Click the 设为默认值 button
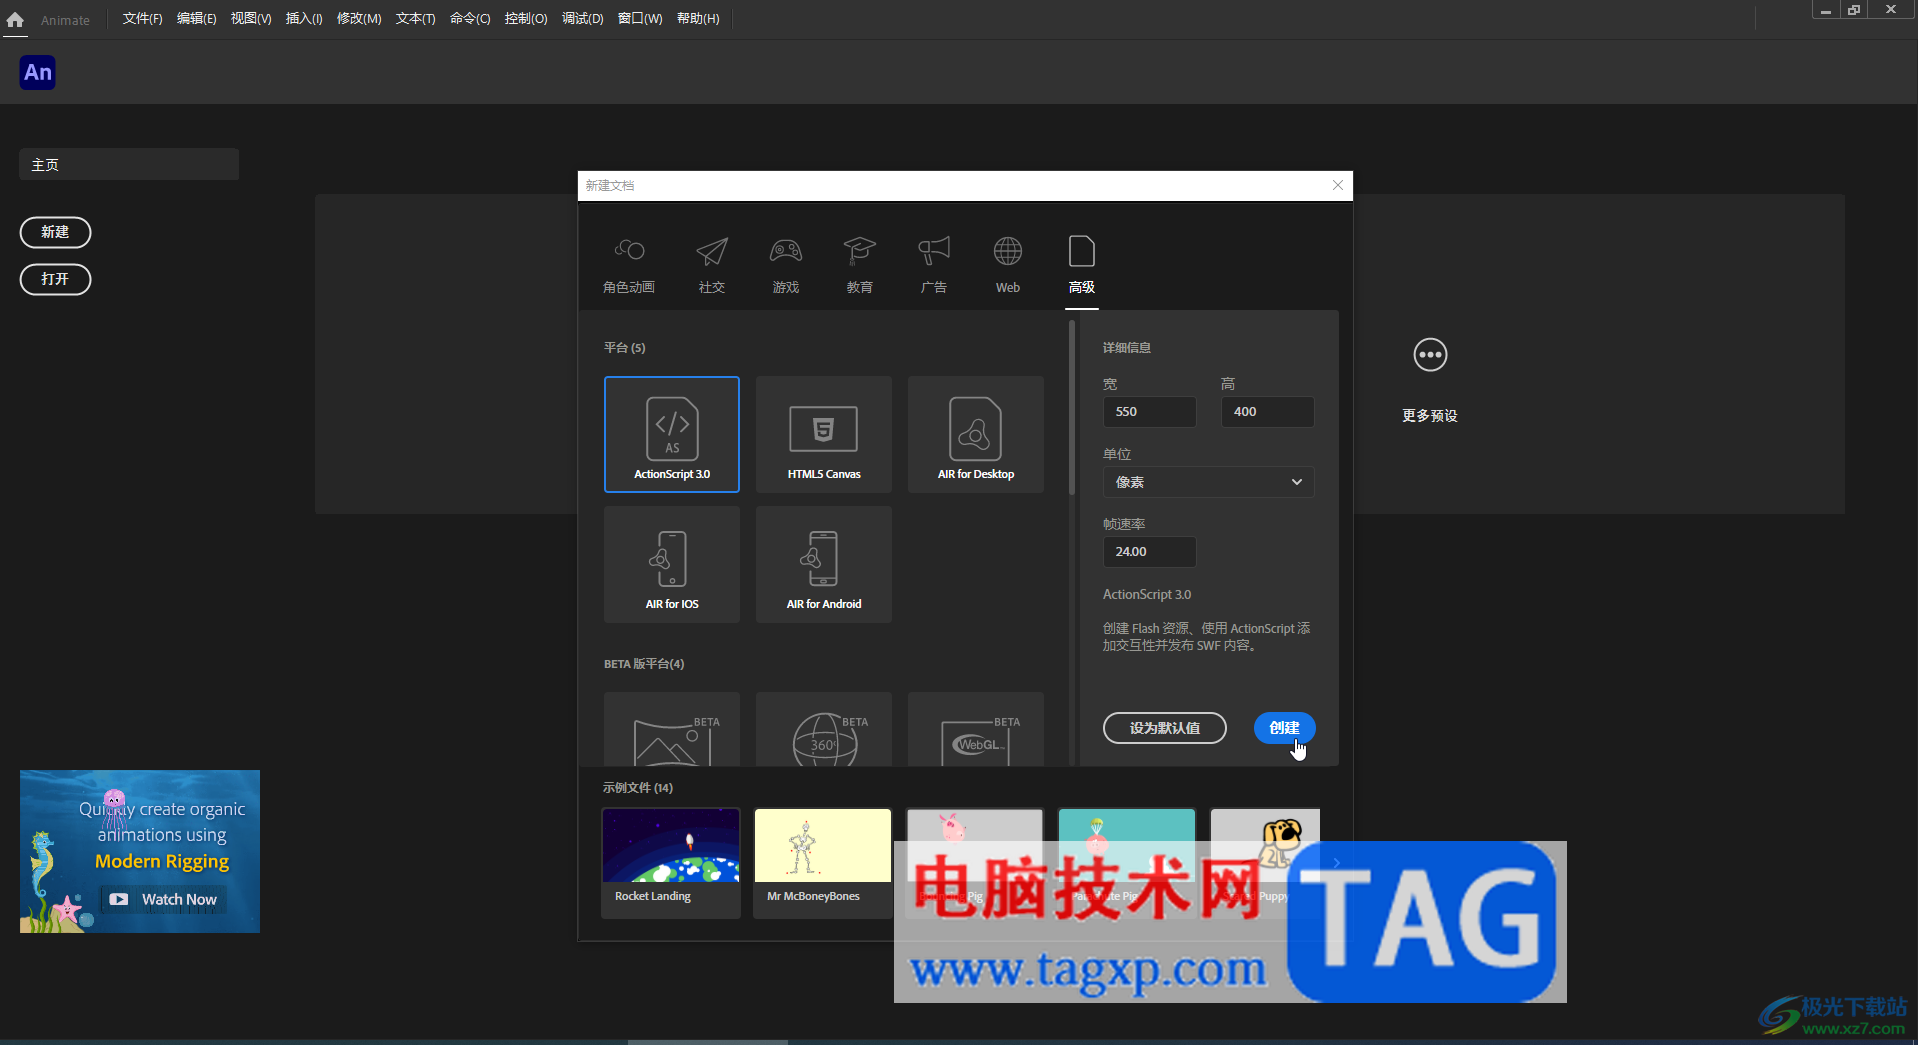The width and height of the screenshot is (1918, 1045). point(1165,728)
